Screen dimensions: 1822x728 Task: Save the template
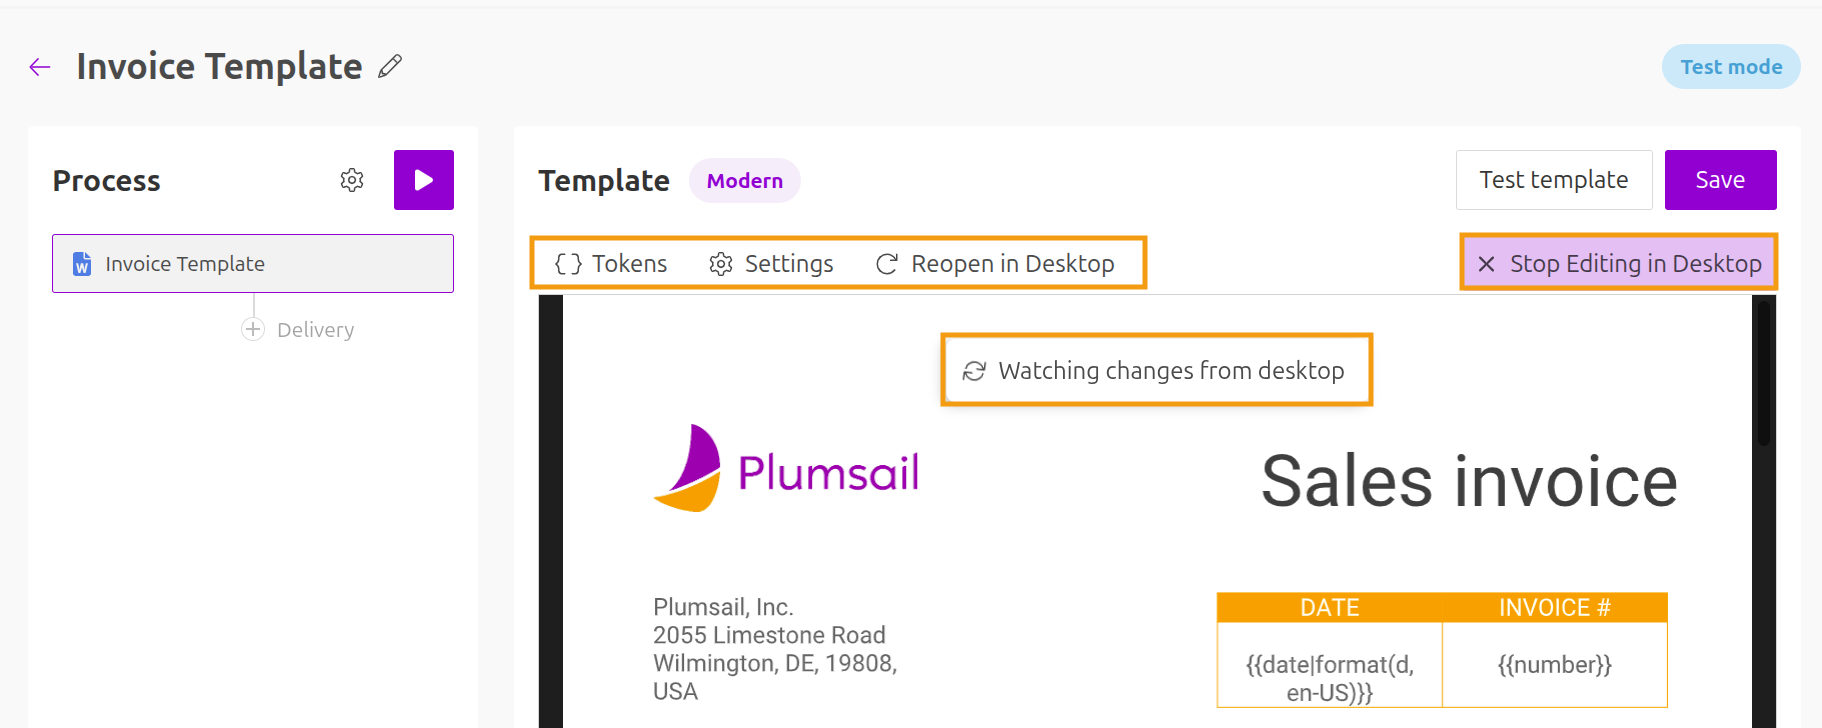[x=1720, y=180]
